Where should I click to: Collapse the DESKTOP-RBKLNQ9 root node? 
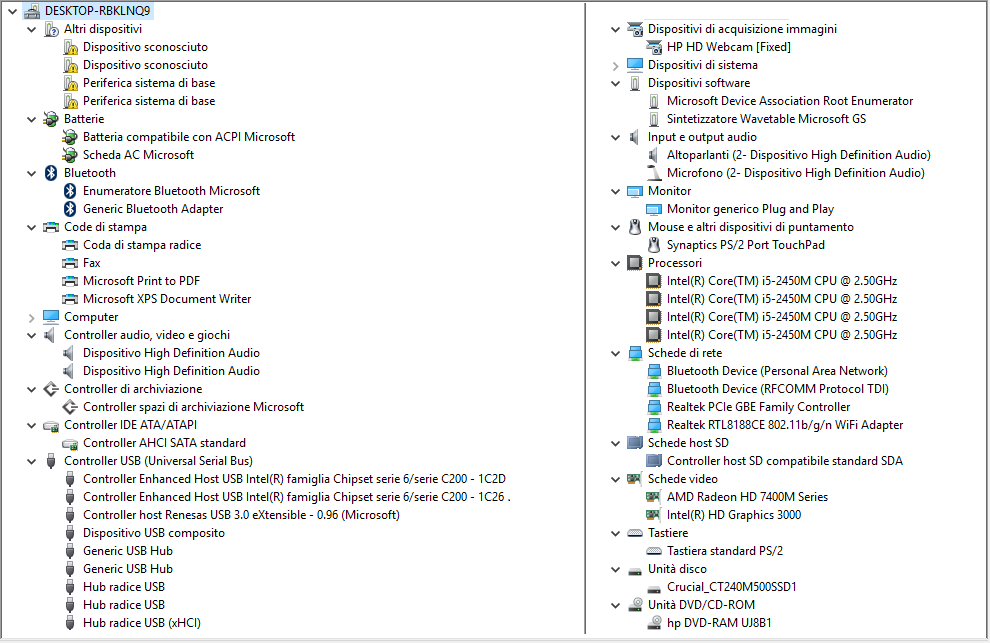pos(13,11)
